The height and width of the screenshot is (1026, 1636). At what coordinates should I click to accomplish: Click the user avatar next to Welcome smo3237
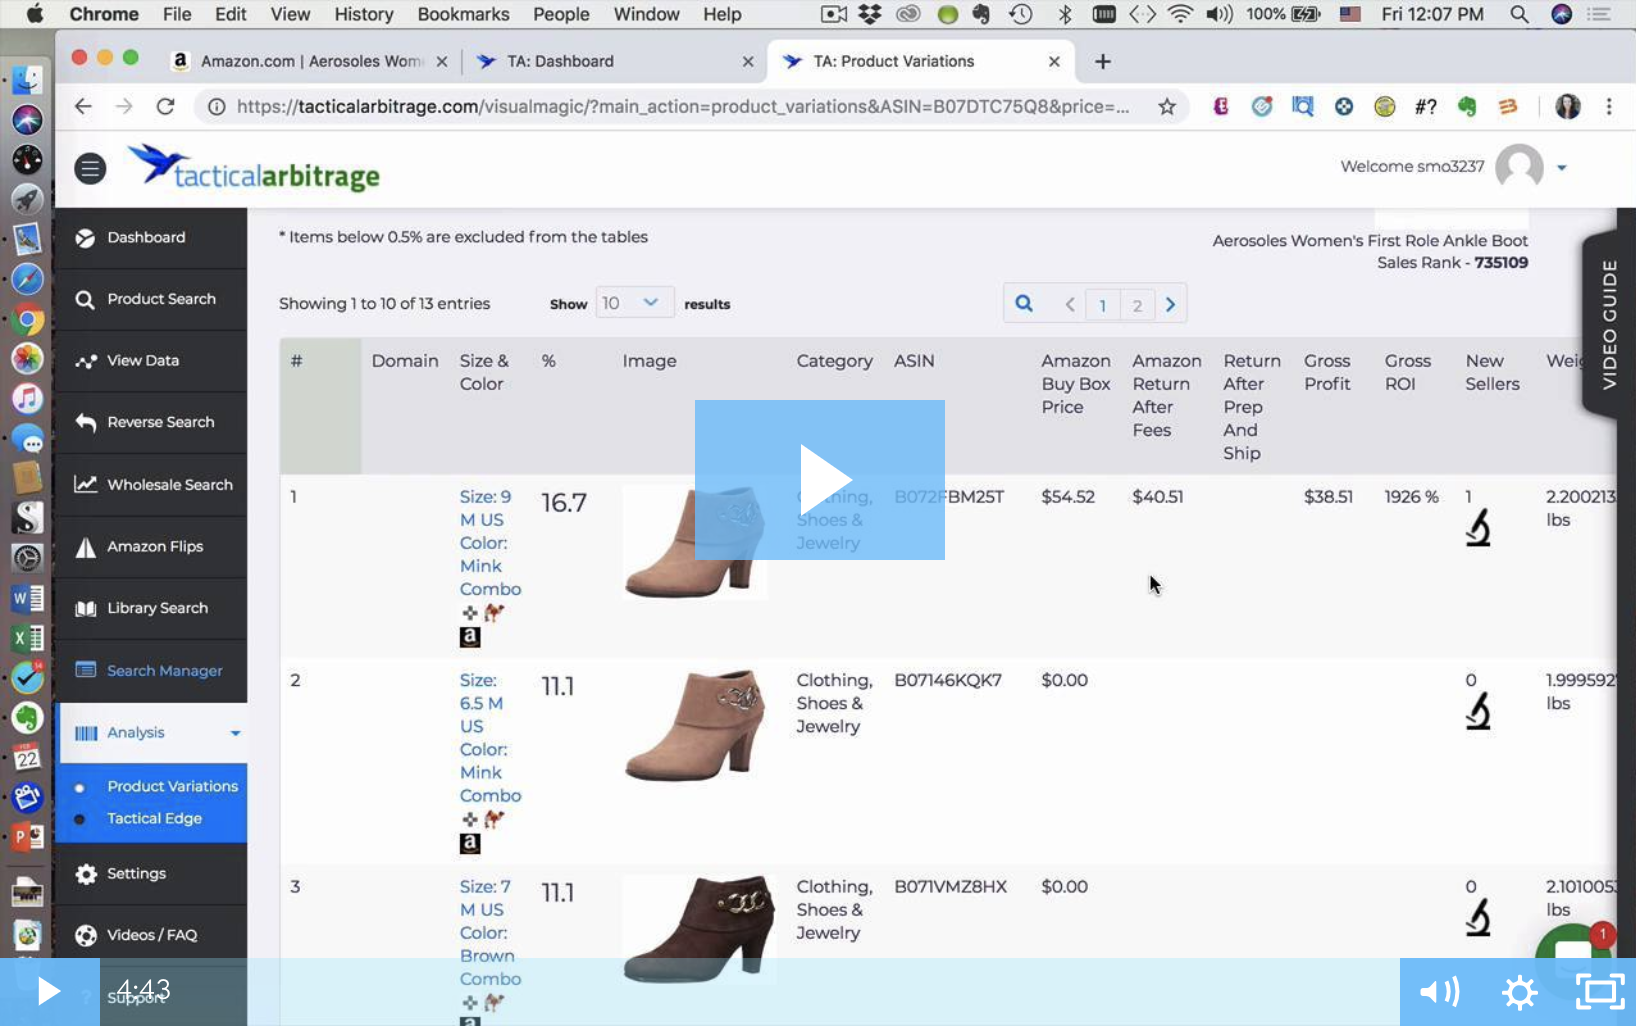1519,166
